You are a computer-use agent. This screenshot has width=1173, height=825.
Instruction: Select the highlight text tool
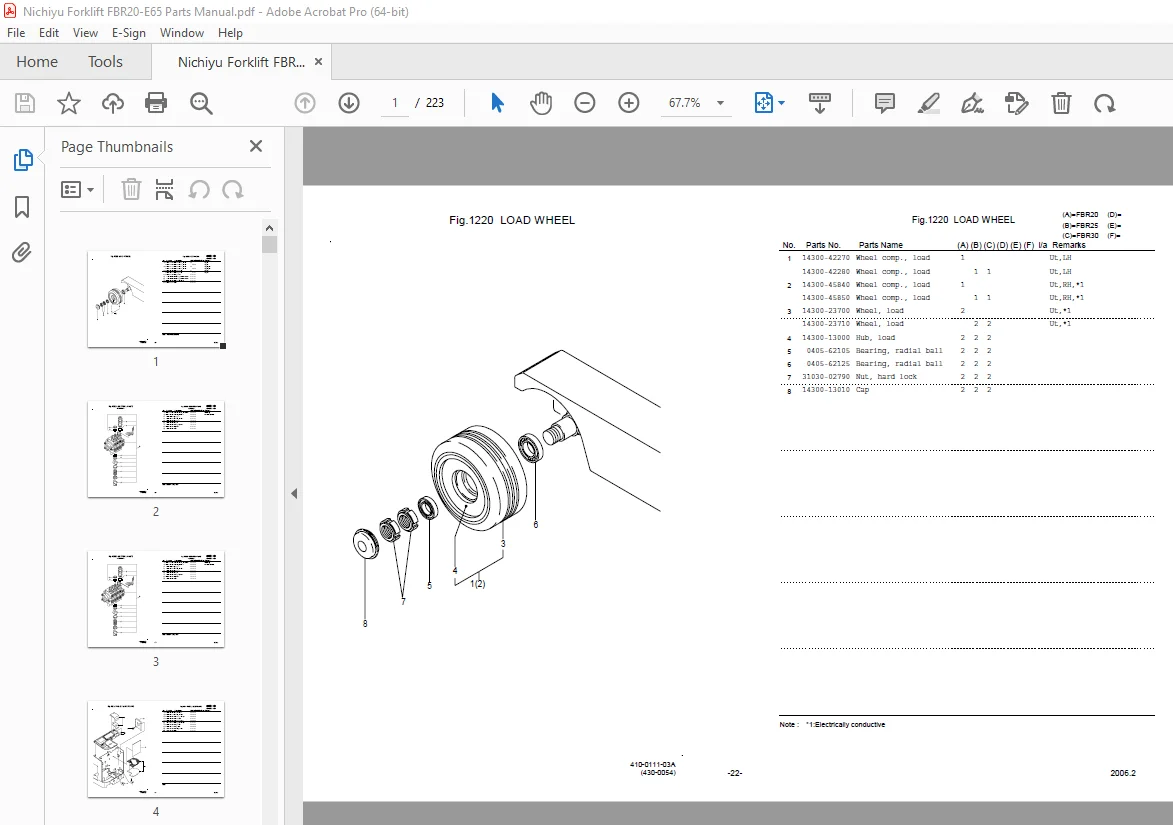[x=928, y=103]
